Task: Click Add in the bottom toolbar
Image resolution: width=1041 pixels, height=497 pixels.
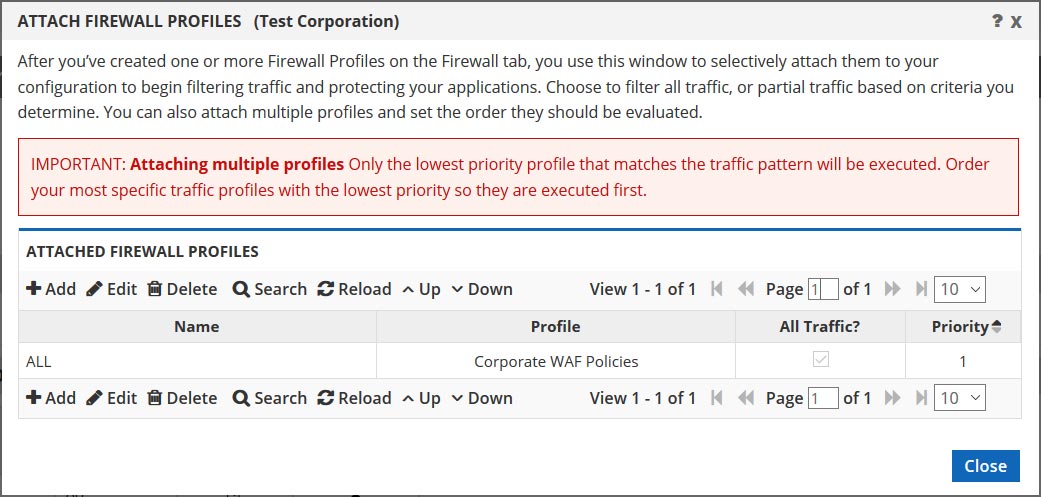Action: 51,398
